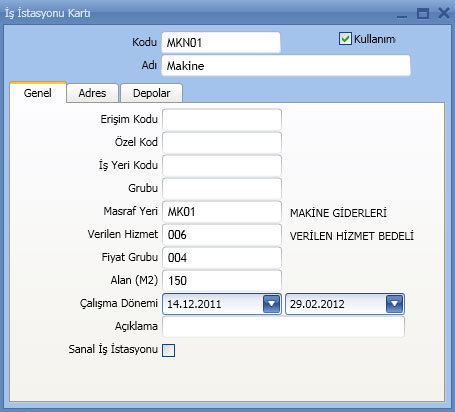Close the İş İstasyonu Kartı window

click(x=443, y=13)
